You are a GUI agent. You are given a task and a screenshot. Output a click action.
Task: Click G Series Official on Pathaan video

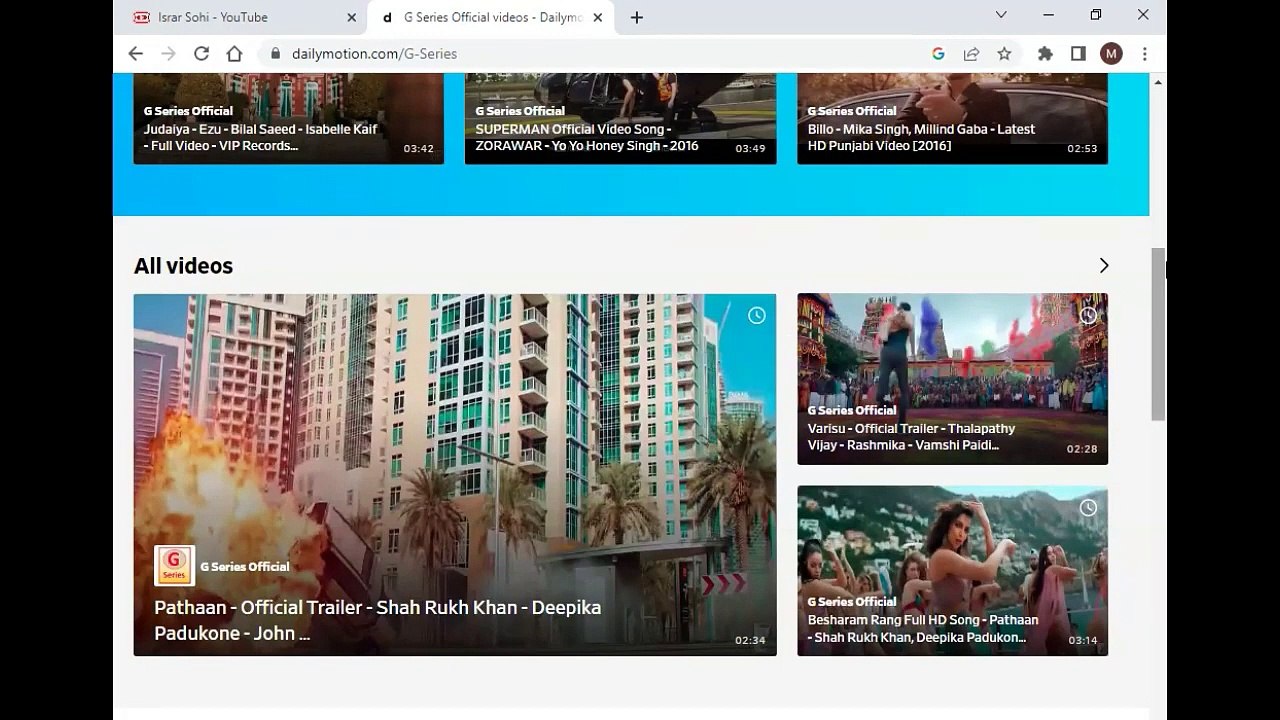click(x=245, y=566)
